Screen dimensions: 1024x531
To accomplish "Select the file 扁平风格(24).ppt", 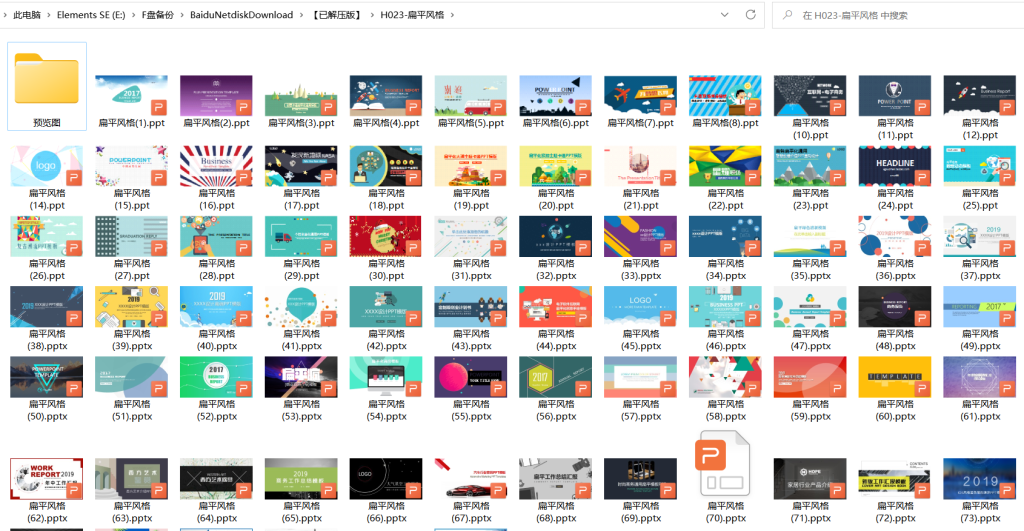I will click(894, 165).
